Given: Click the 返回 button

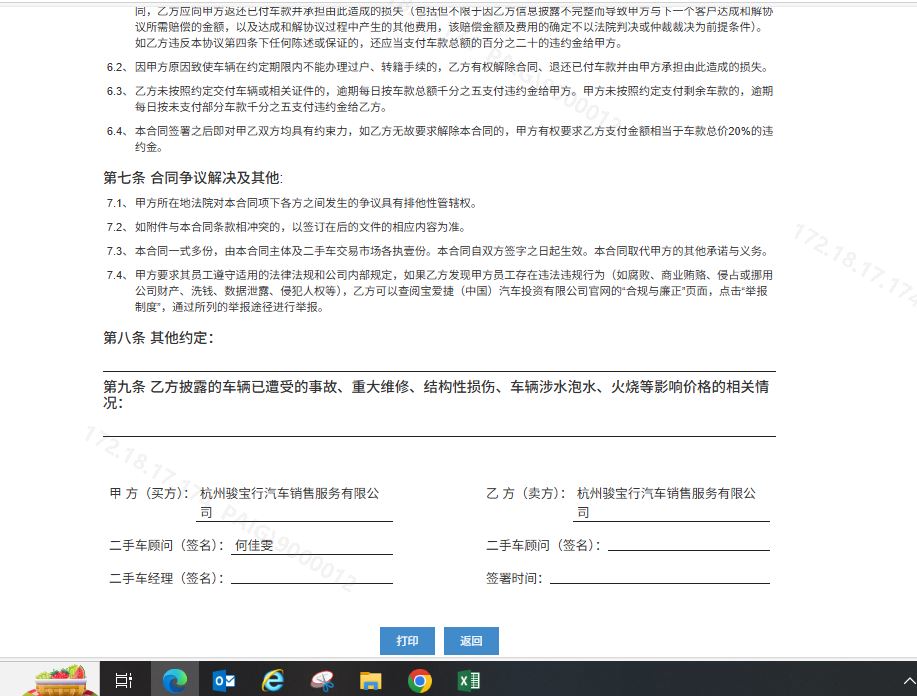Looking at the screenshot, I should [x=471, y=641].
